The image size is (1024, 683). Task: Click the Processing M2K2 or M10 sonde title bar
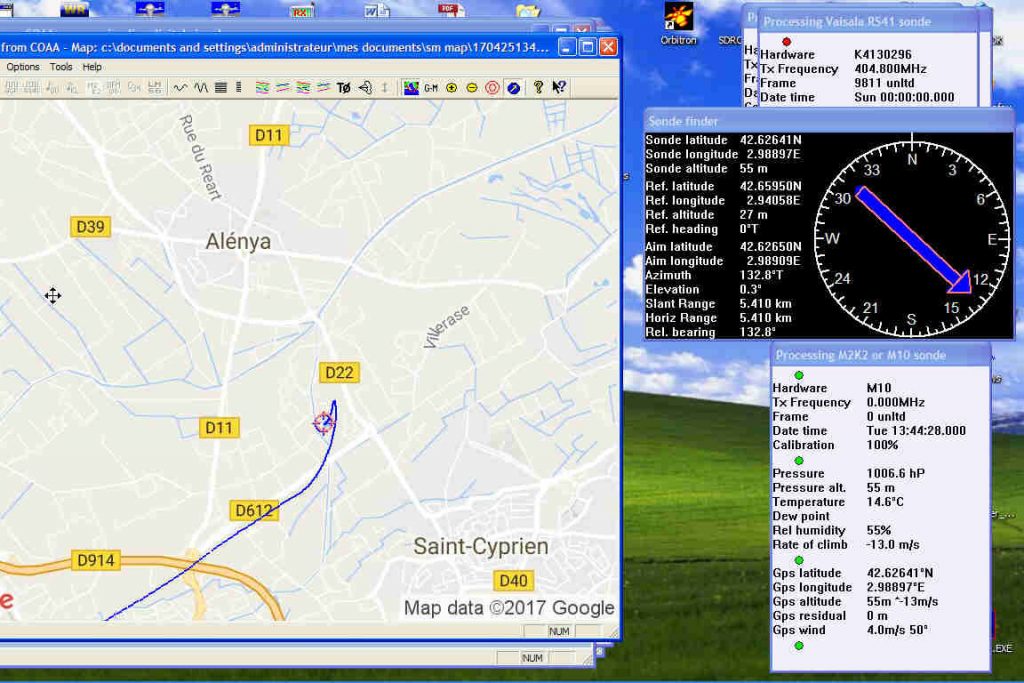coord(880,355)
